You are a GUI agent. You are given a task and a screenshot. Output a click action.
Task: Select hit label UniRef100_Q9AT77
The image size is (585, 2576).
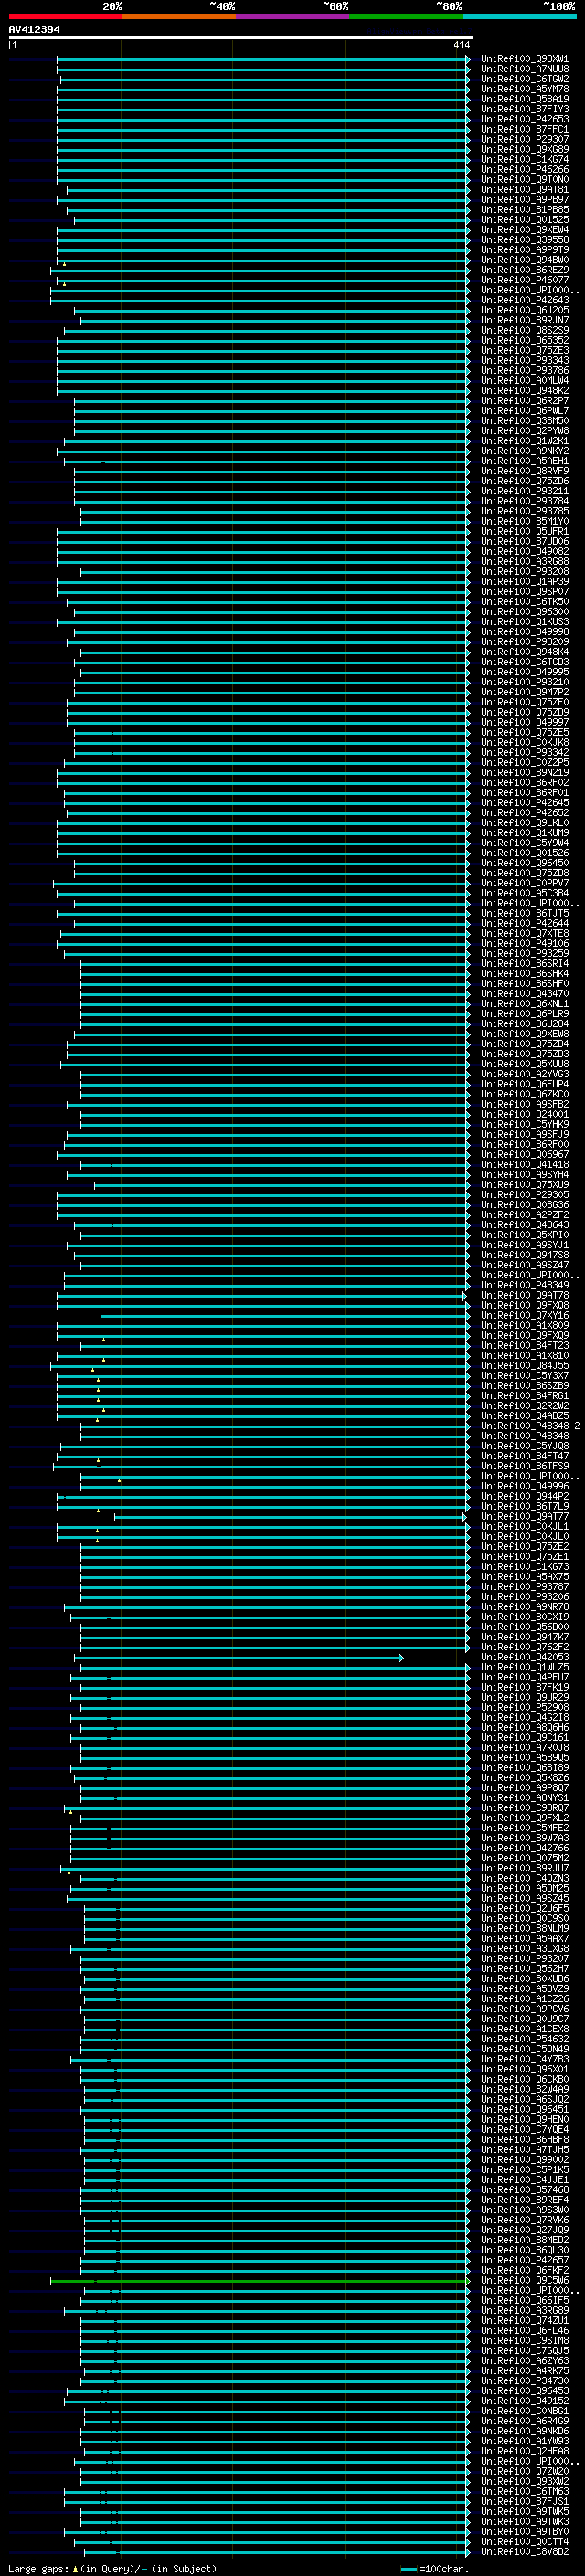click(x=525, y=1516)
